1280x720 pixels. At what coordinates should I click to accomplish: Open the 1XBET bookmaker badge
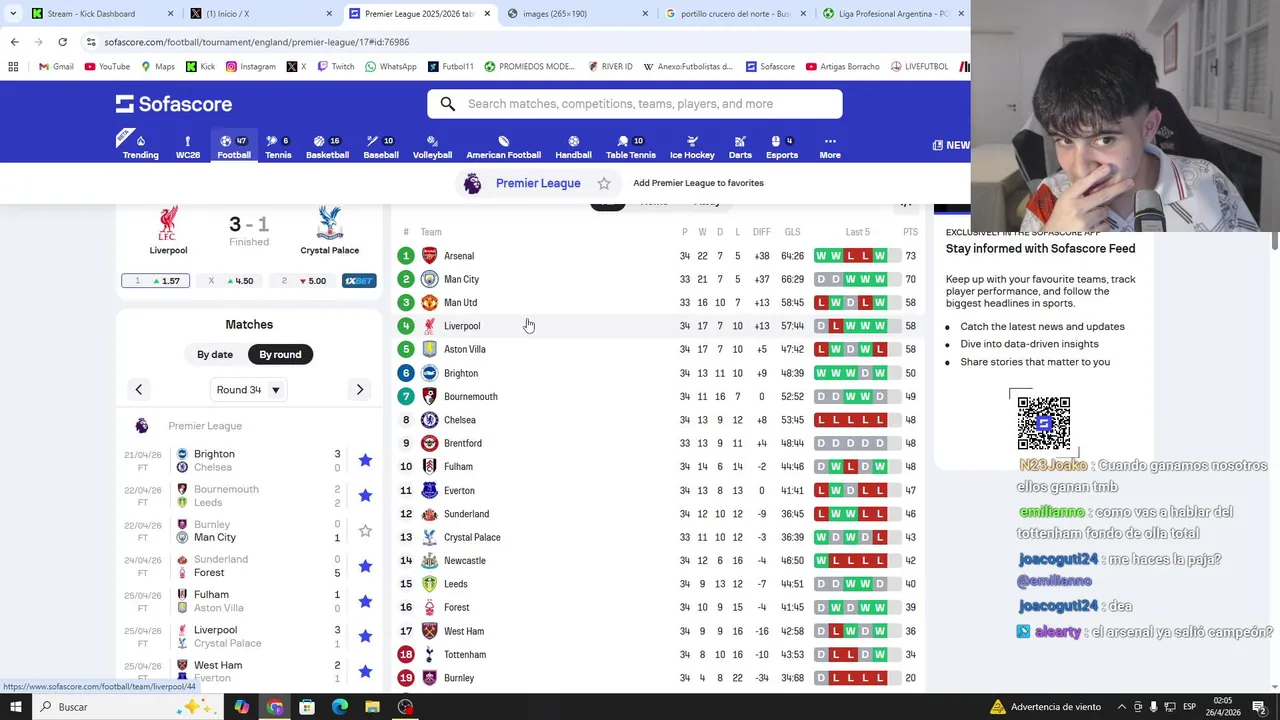point(359,281)
